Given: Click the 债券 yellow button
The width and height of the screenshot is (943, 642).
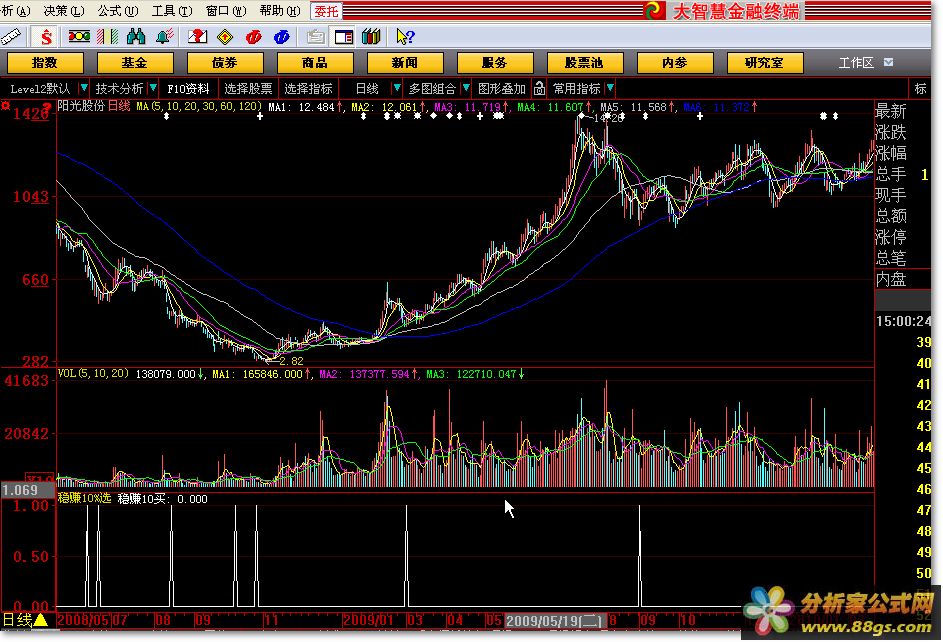Looking at the screenshot, I should pyautogui.click(x=225, y=63).
